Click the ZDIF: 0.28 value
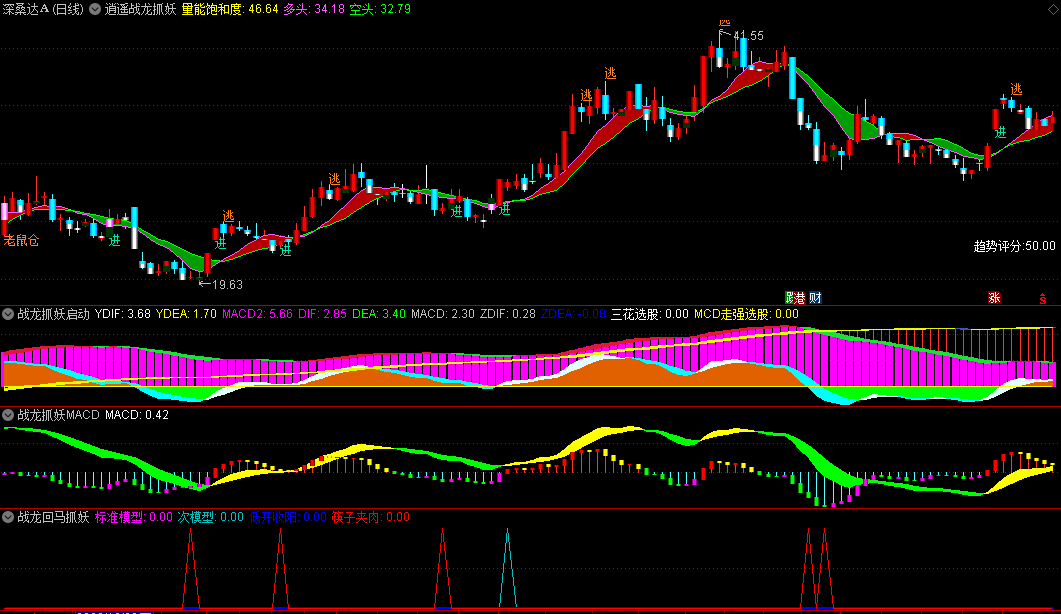The height and width of the screenshot is (614, 1061). pyautogui.click(x=507, y=314)
